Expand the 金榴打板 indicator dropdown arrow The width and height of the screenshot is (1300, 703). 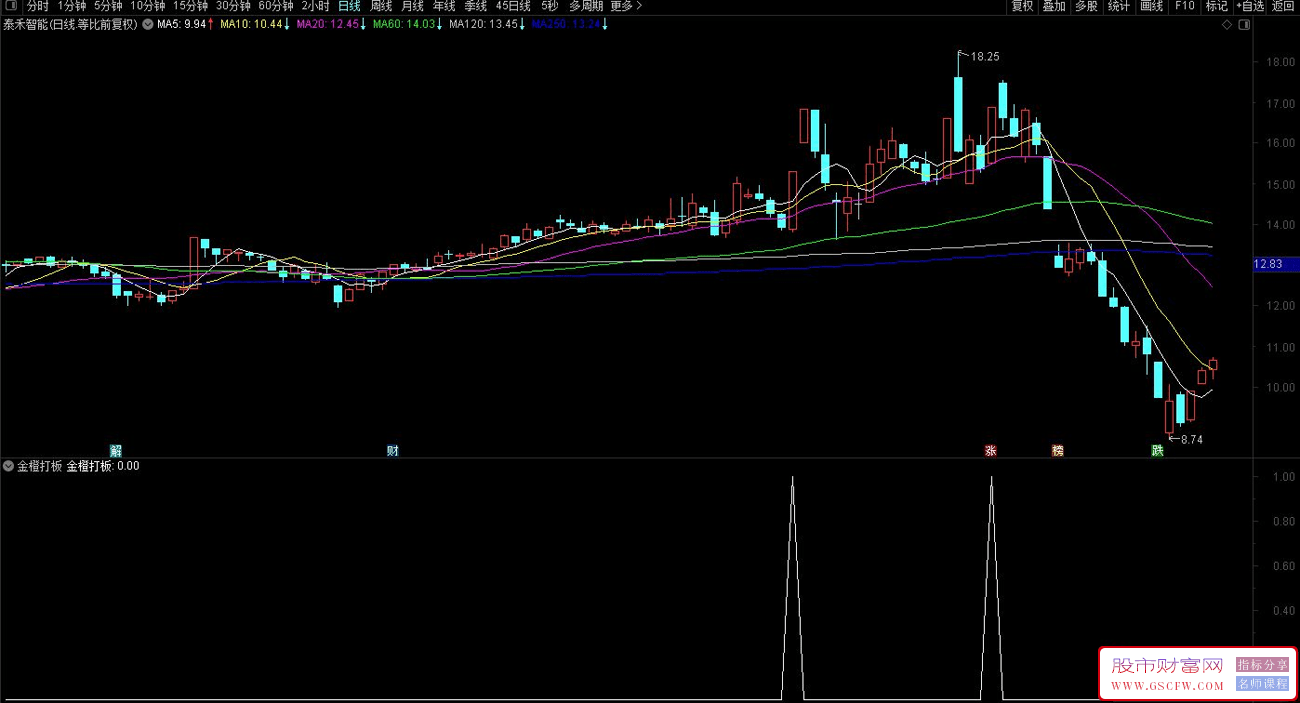[9, 465]
